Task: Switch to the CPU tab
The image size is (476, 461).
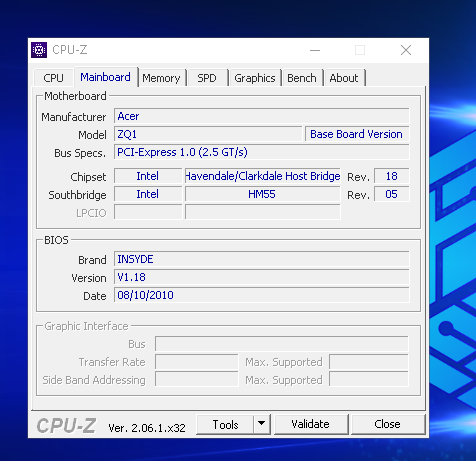Action: pos(53,78)
